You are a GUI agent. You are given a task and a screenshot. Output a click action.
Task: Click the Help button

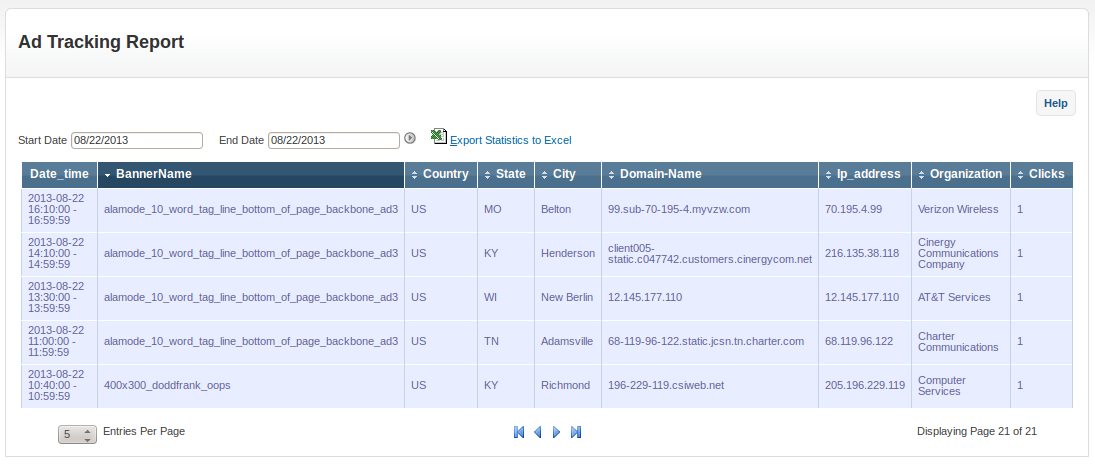point(1055,103)
